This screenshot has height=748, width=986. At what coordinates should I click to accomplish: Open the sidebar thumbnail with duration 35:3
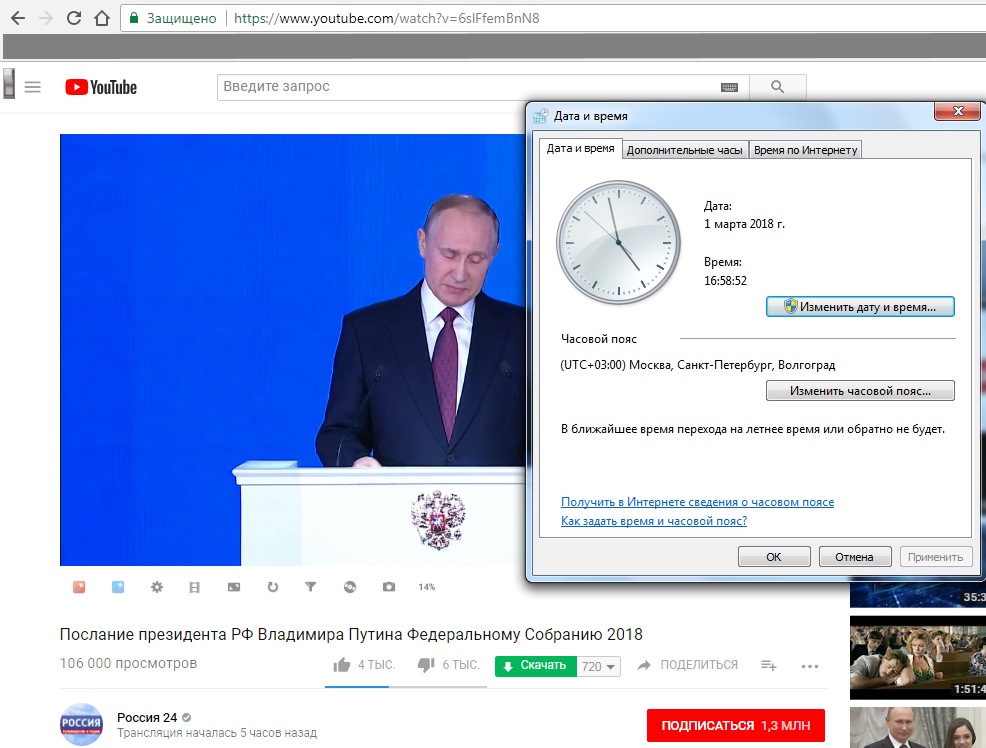(x=917, y=595)
